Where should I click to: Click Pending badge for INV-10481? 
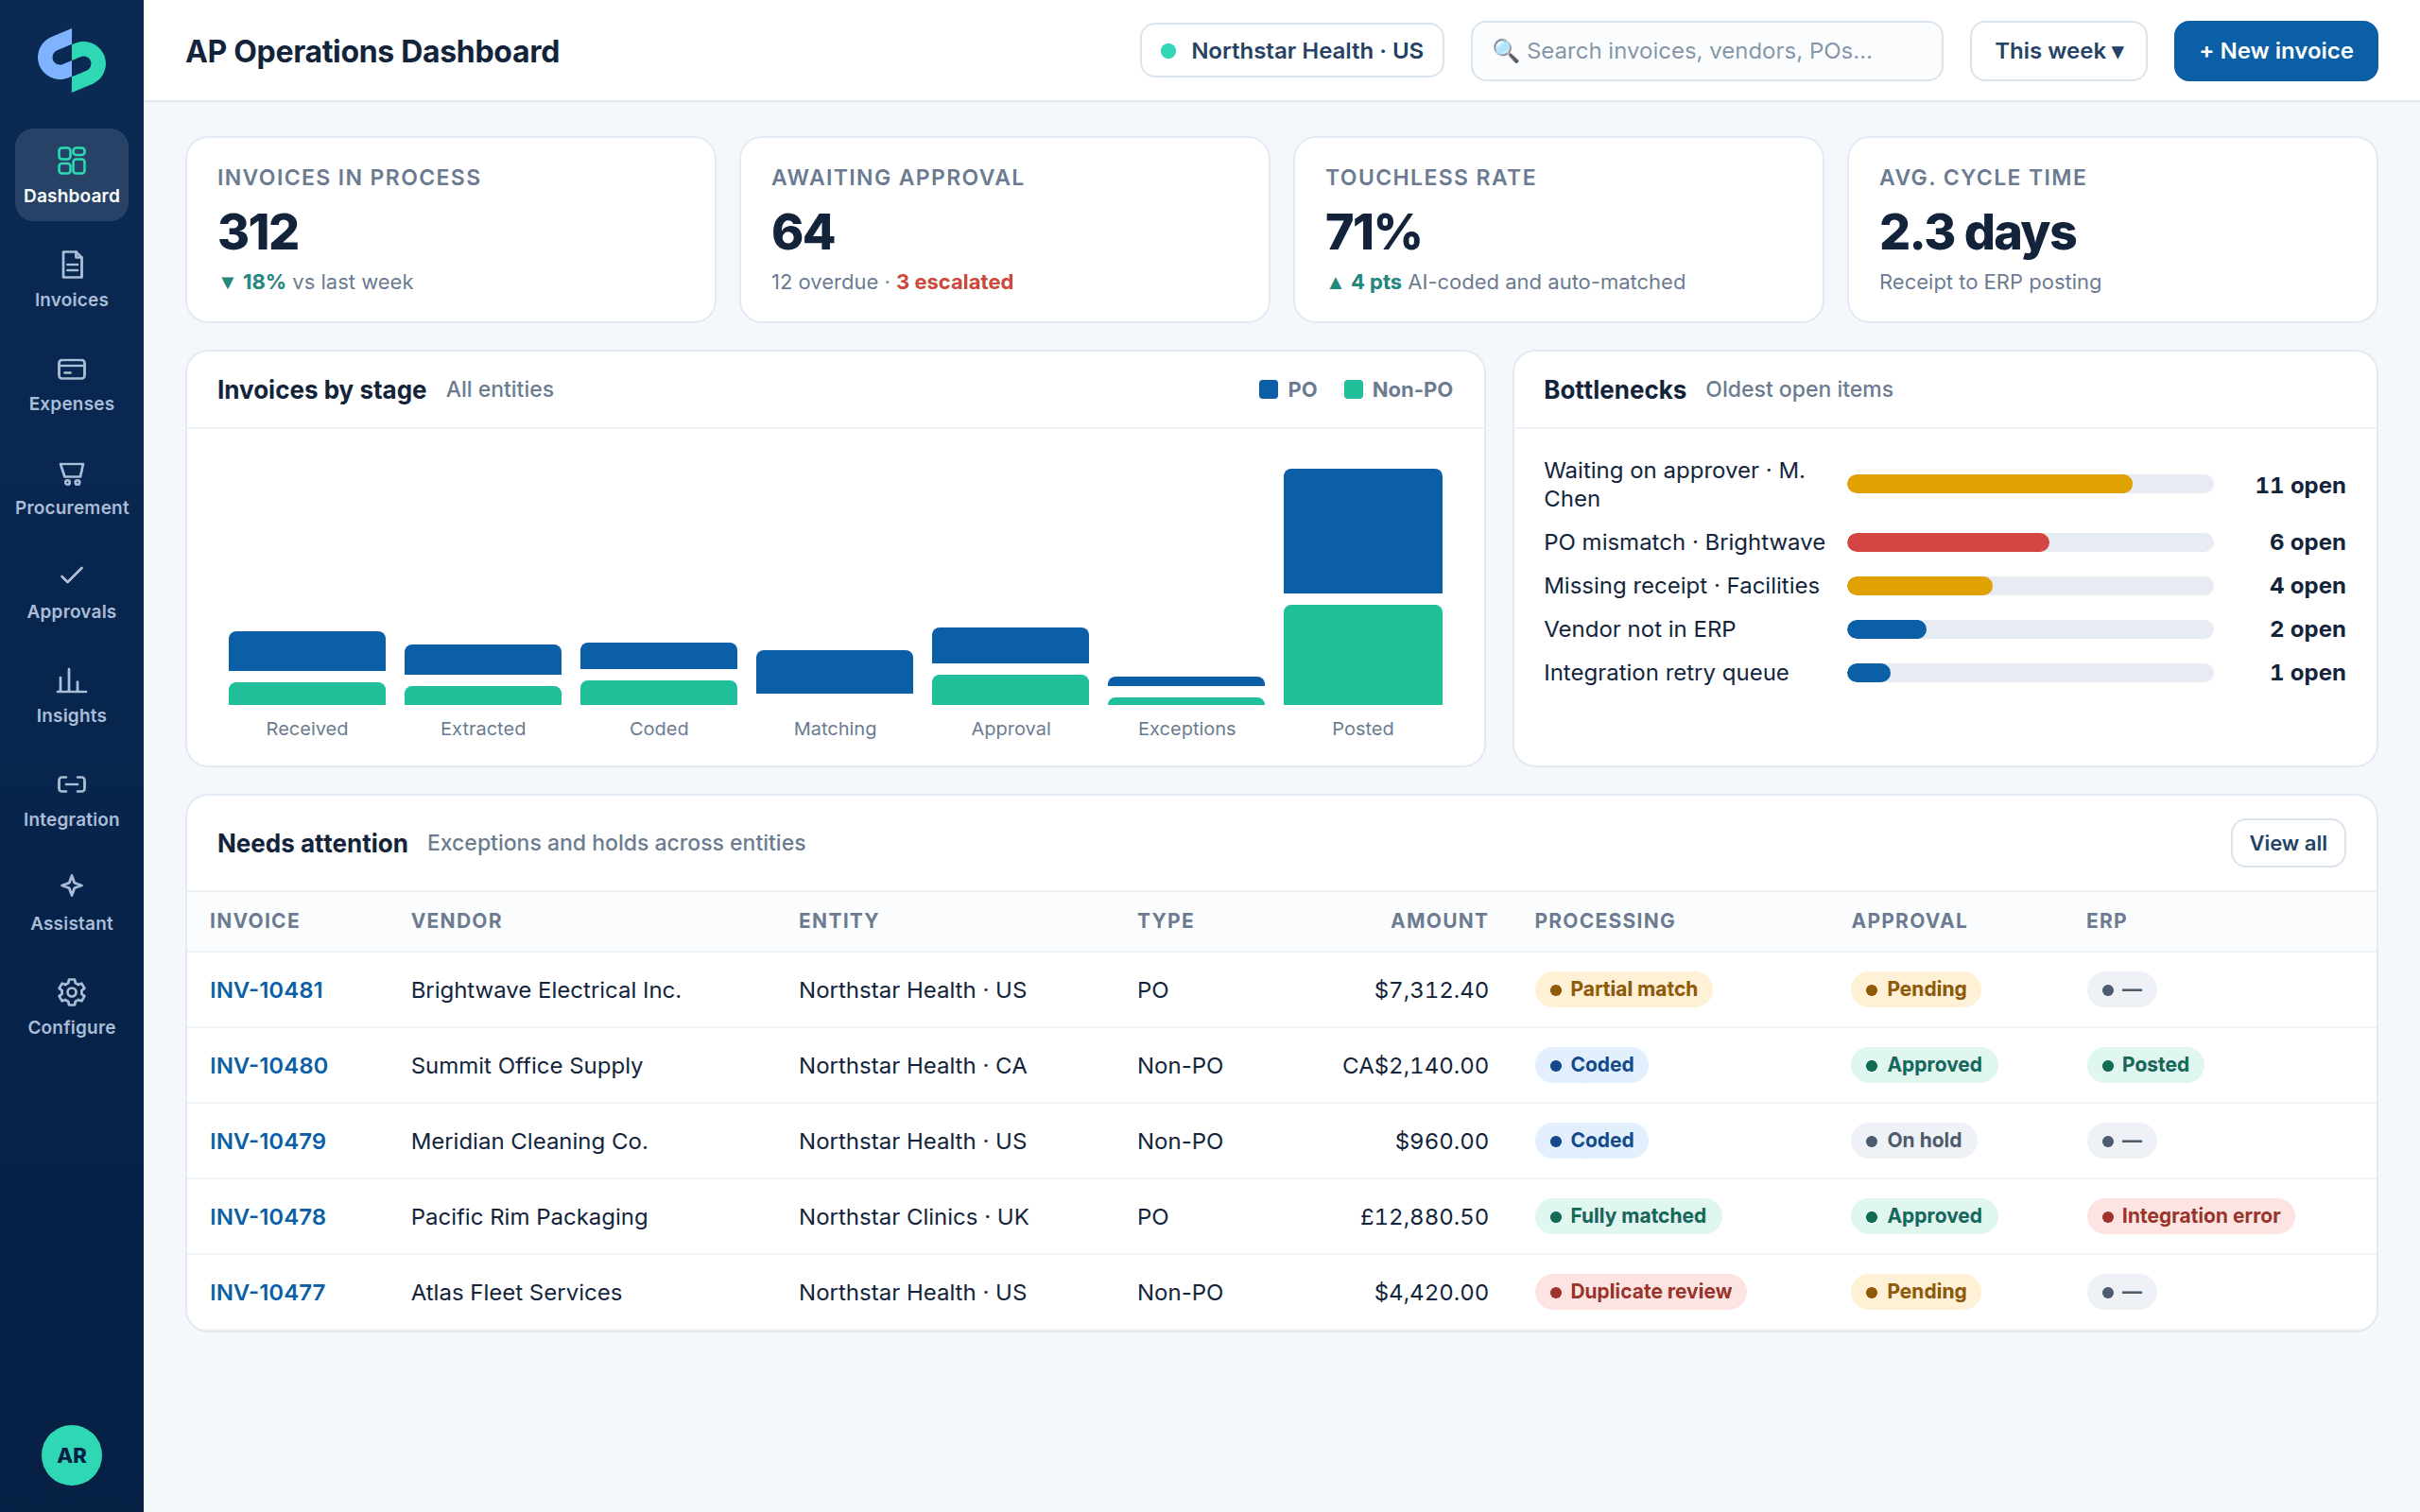(1915, 989)
